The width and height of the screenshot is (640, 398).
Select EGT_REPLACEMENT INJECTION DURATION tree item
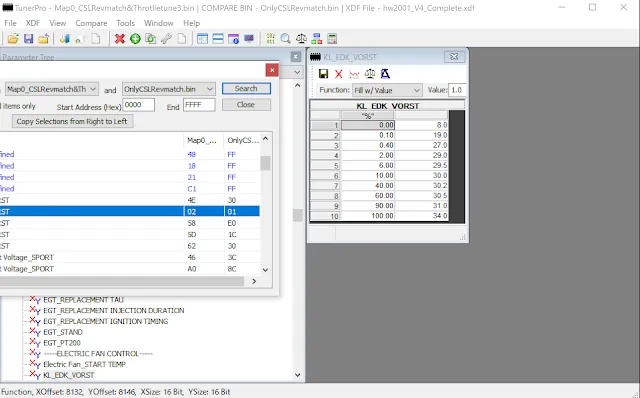click(113, 311)
